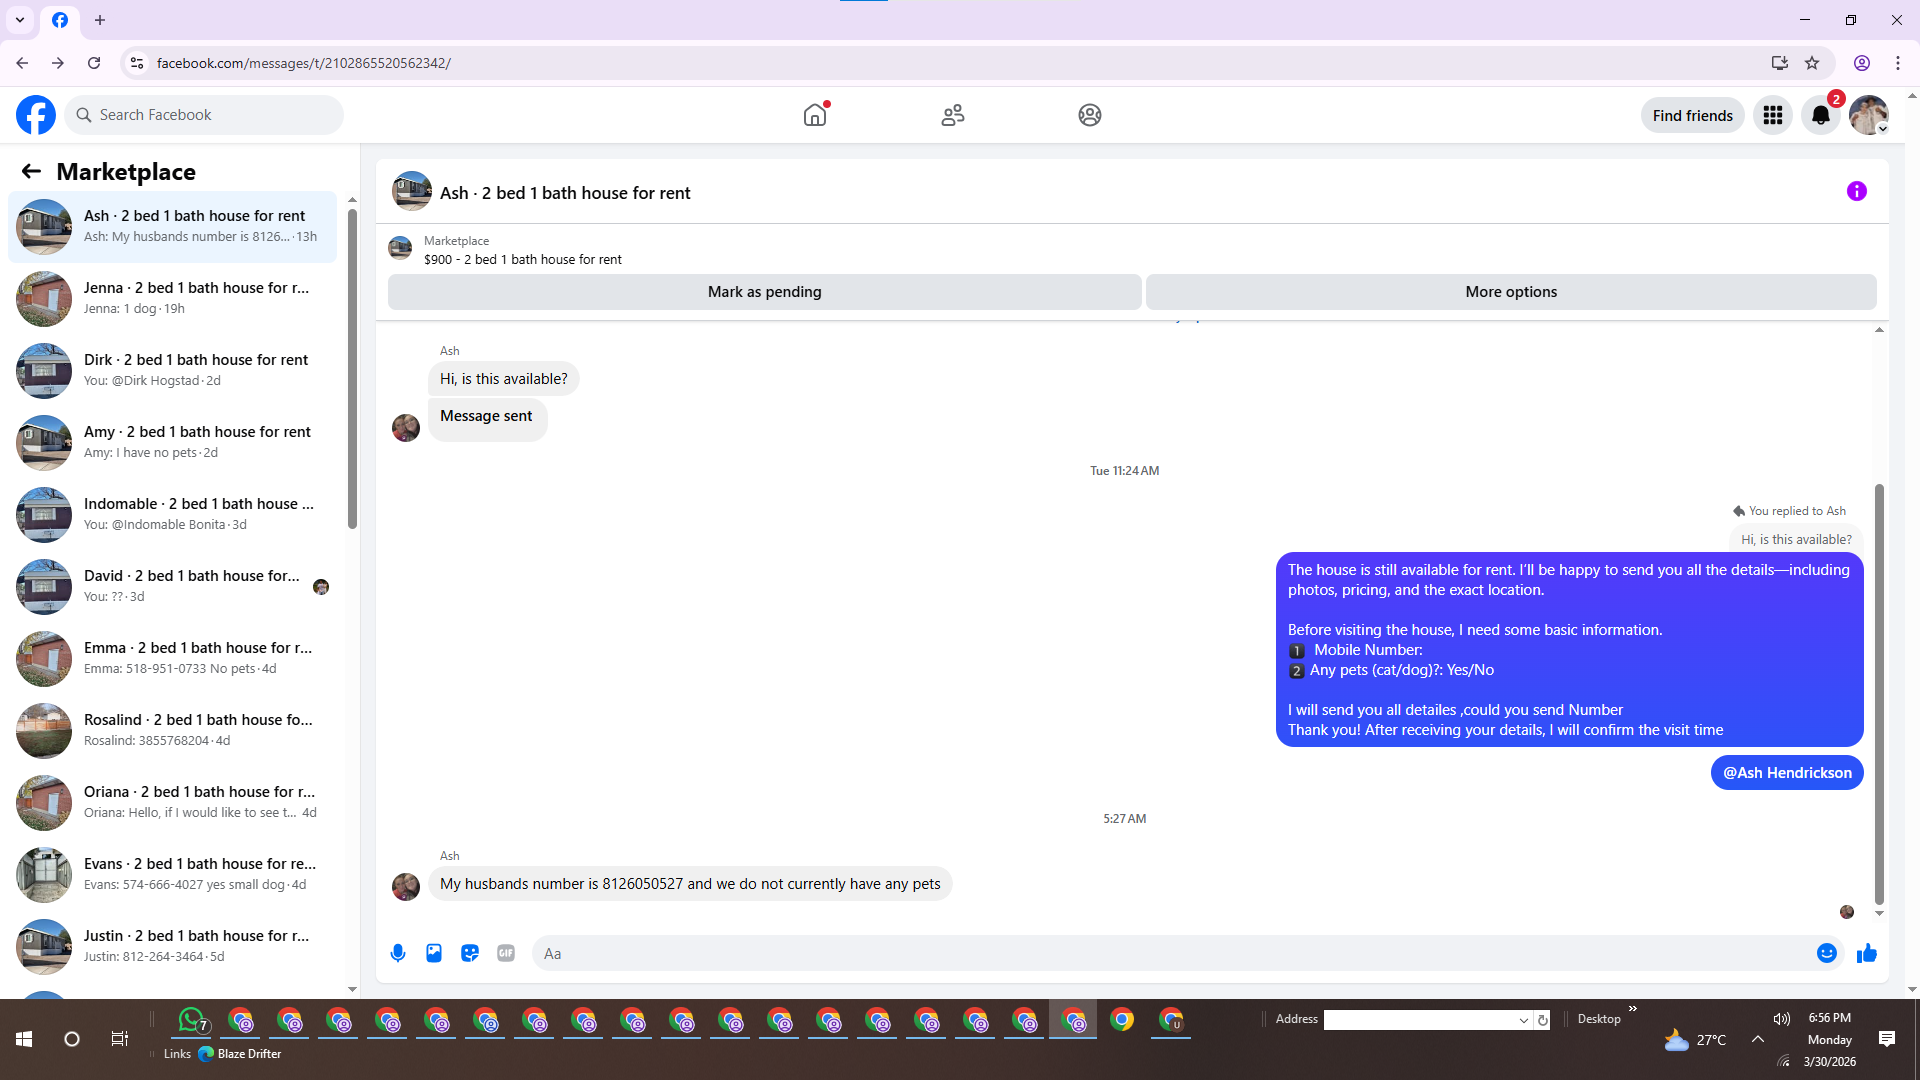Open Facebook notifications bell
This screenshot has height=1080, width=1920.
click(x=1820, y=116)
